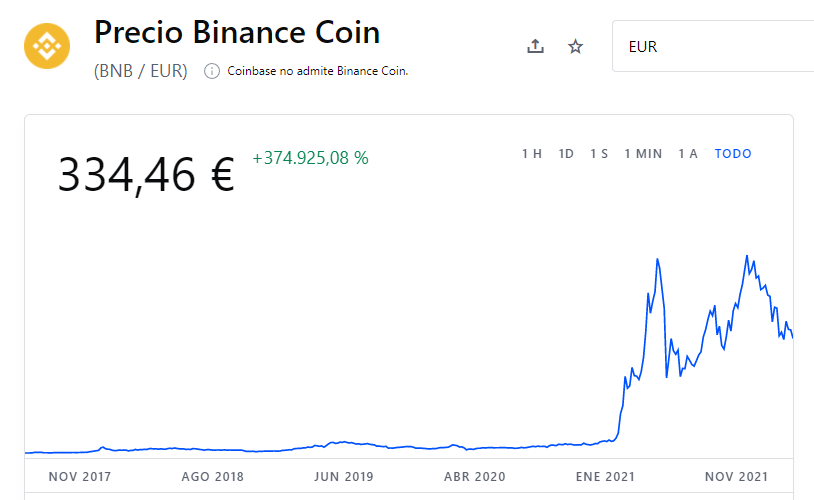The height and width of the screenshot is (500, 814).
Task: Click the NOV 2017 axis label
Action: tap(80, 477)
